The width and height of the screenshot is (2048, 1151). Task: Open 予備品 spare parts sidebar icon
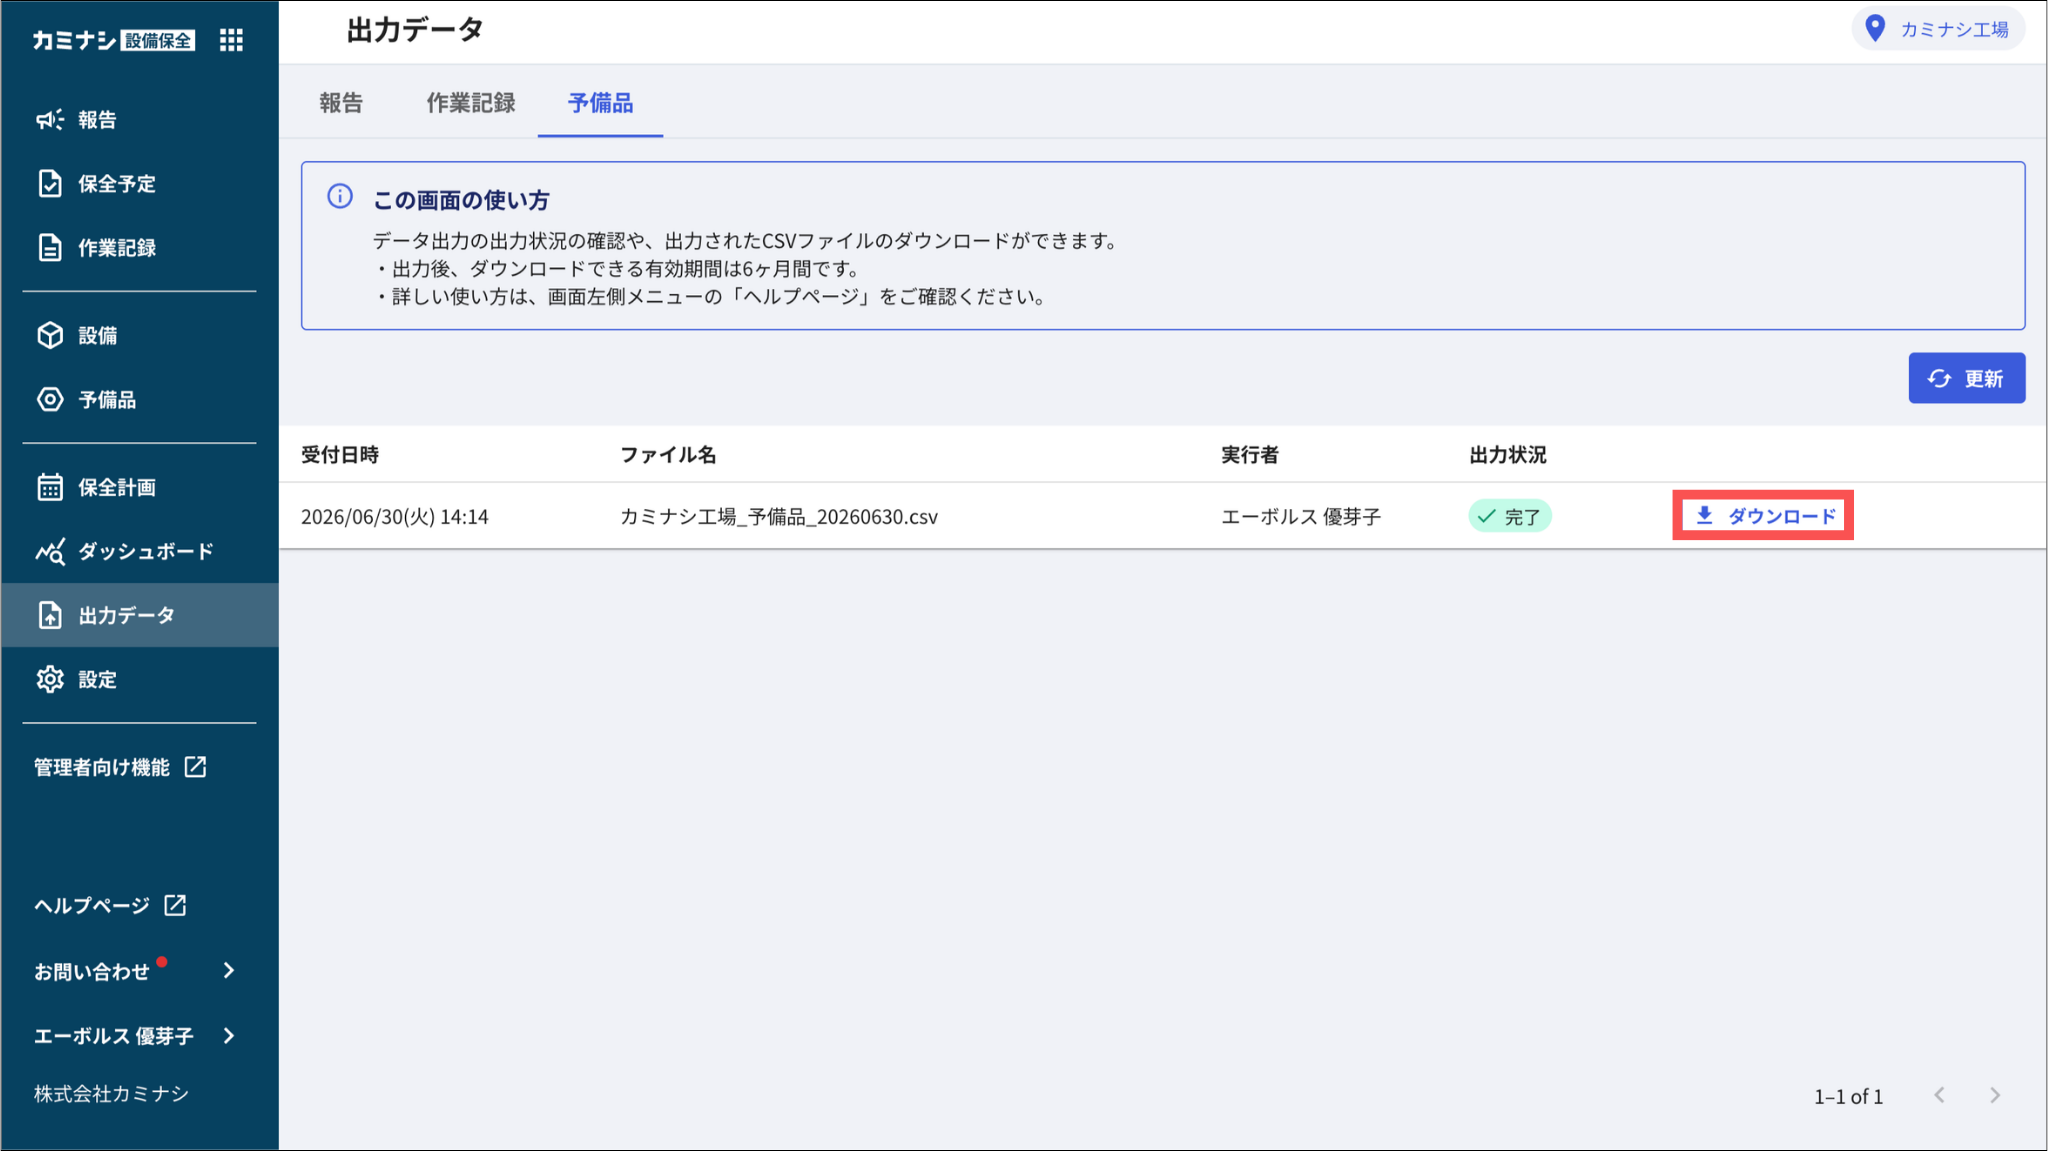(50, 400)
